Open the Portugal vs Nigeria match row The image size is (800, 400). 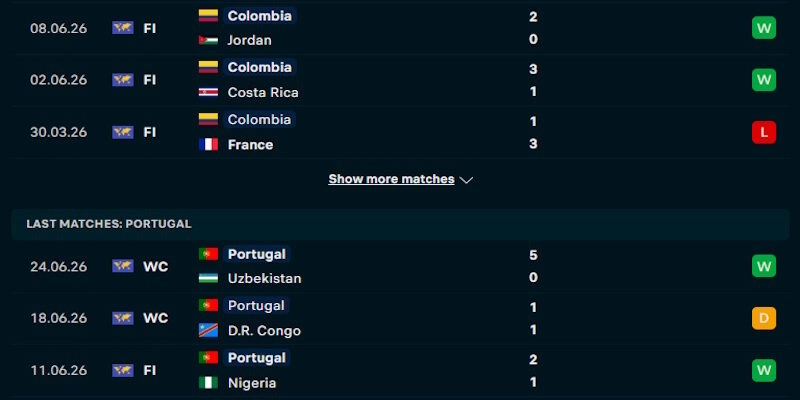(400, 370)
